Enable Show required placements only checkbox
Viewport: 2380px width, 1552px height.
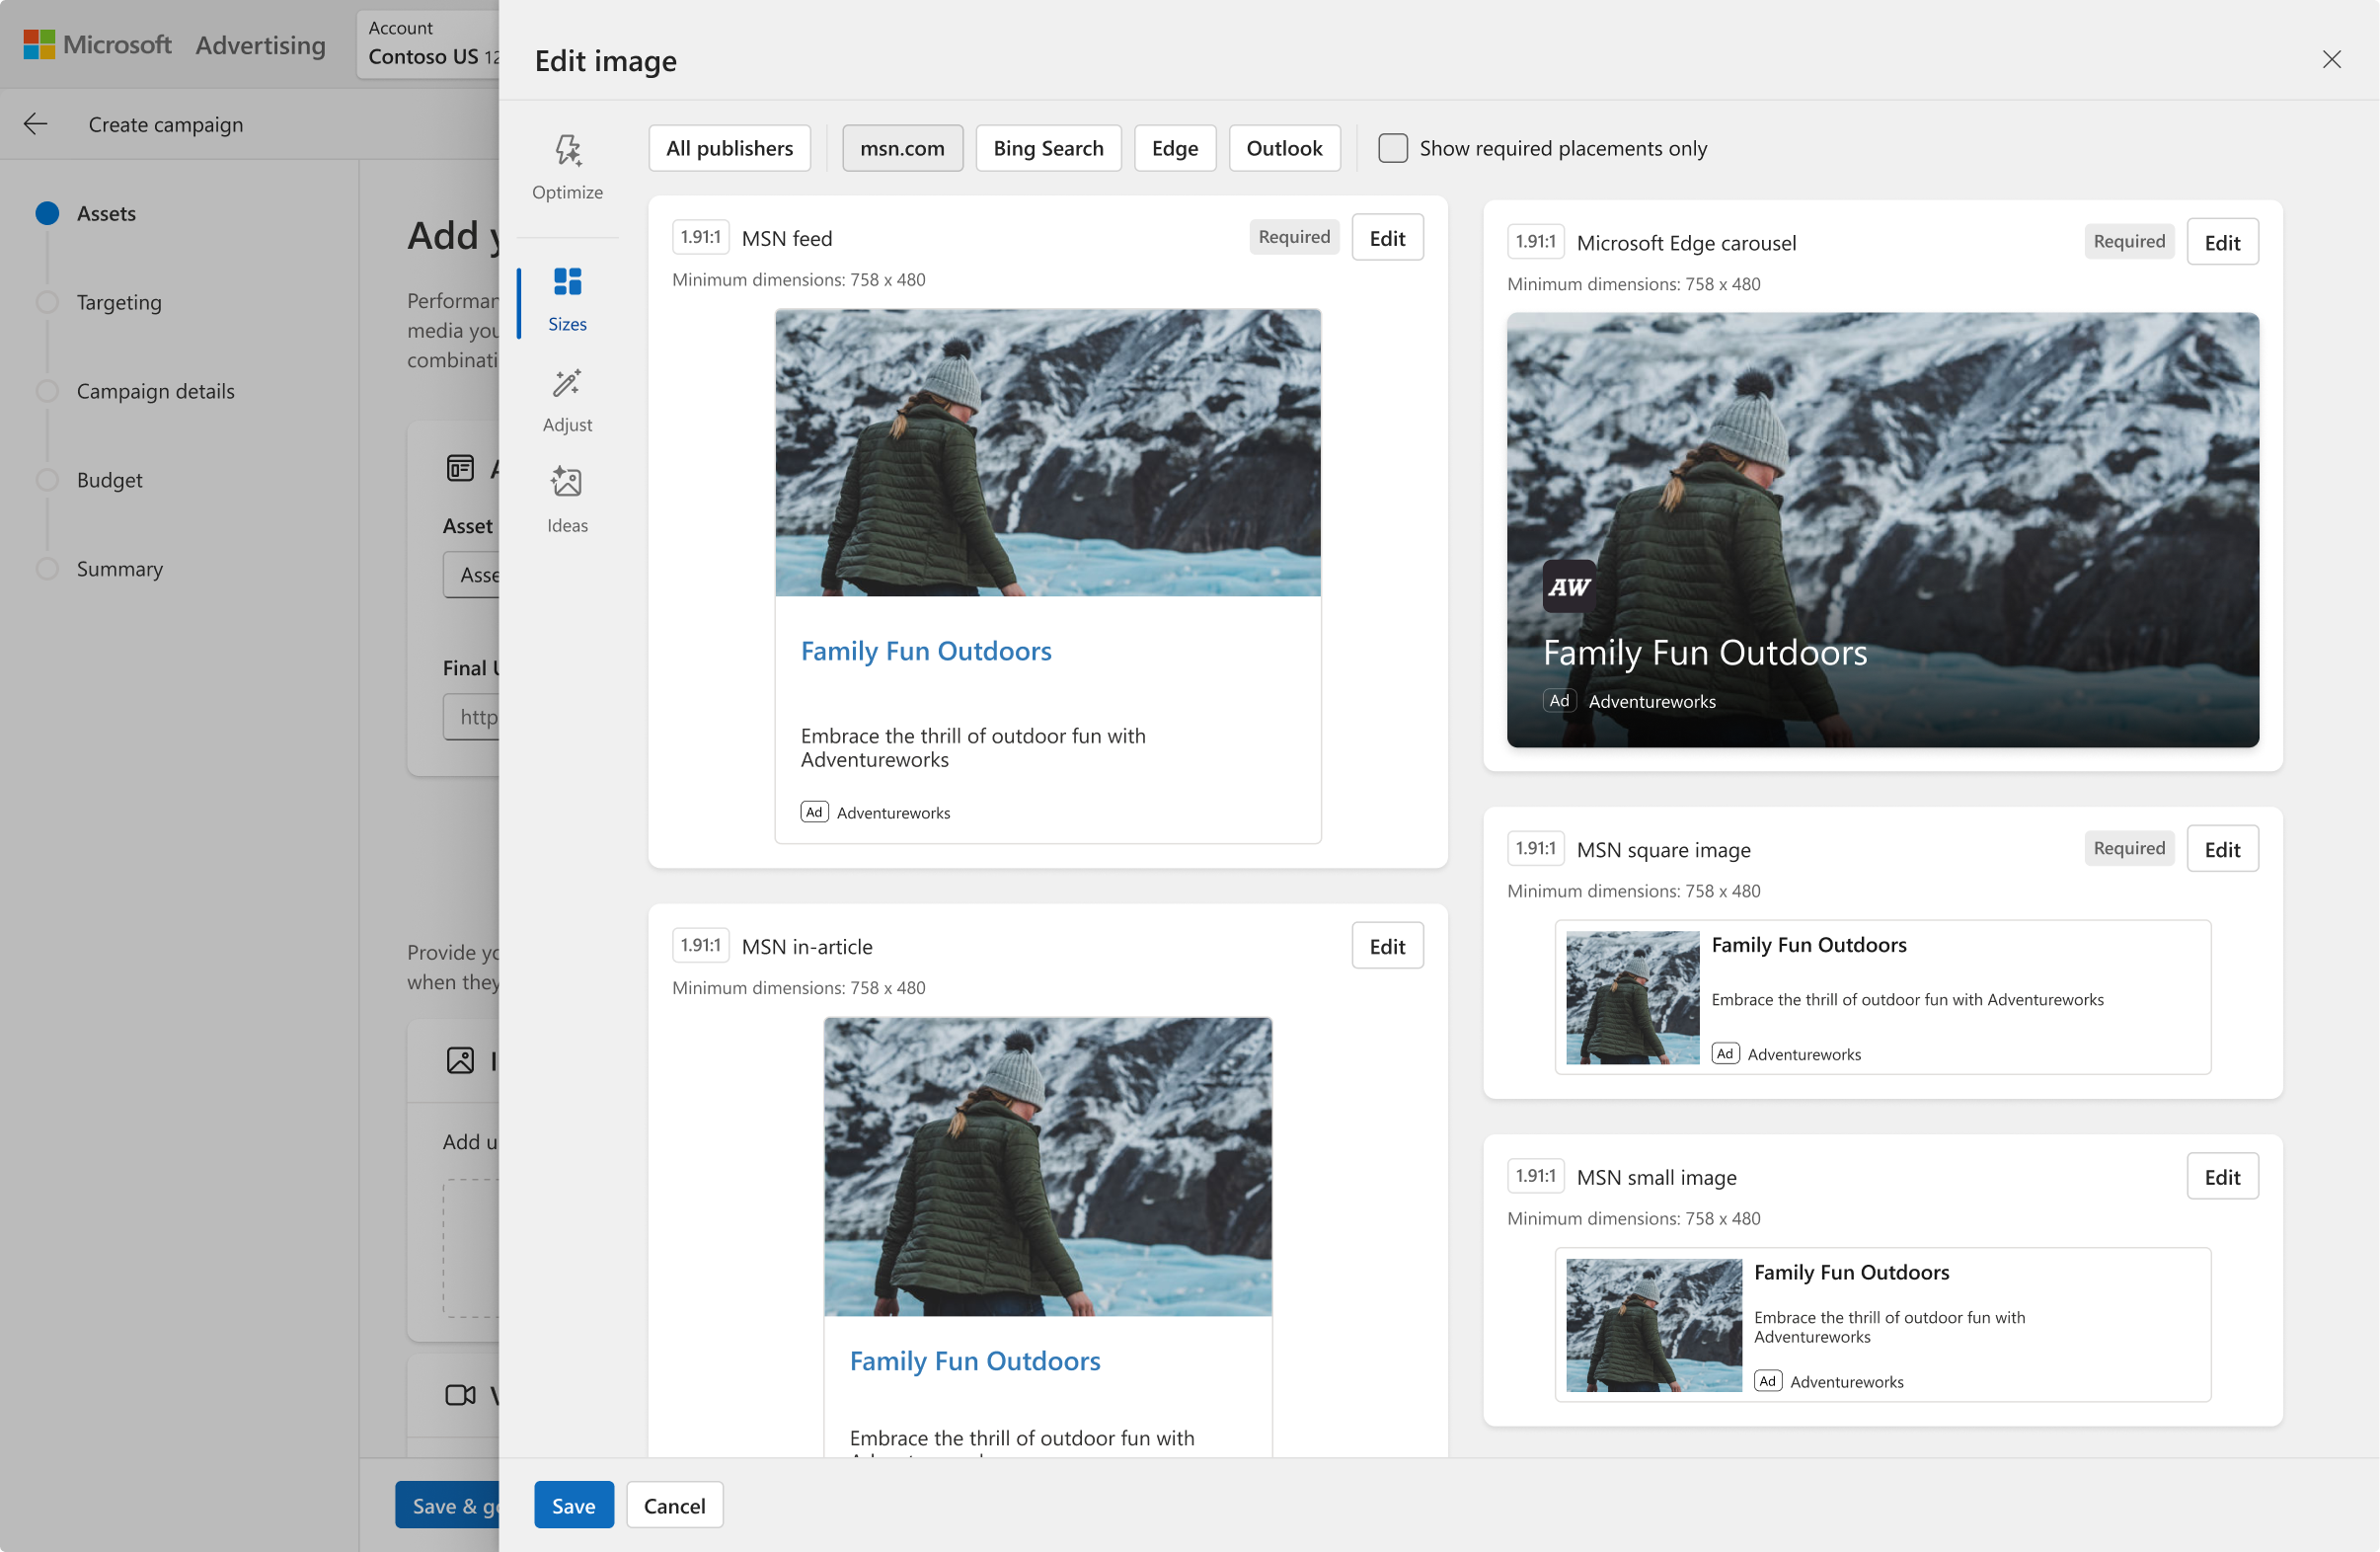click(1392, 148)
